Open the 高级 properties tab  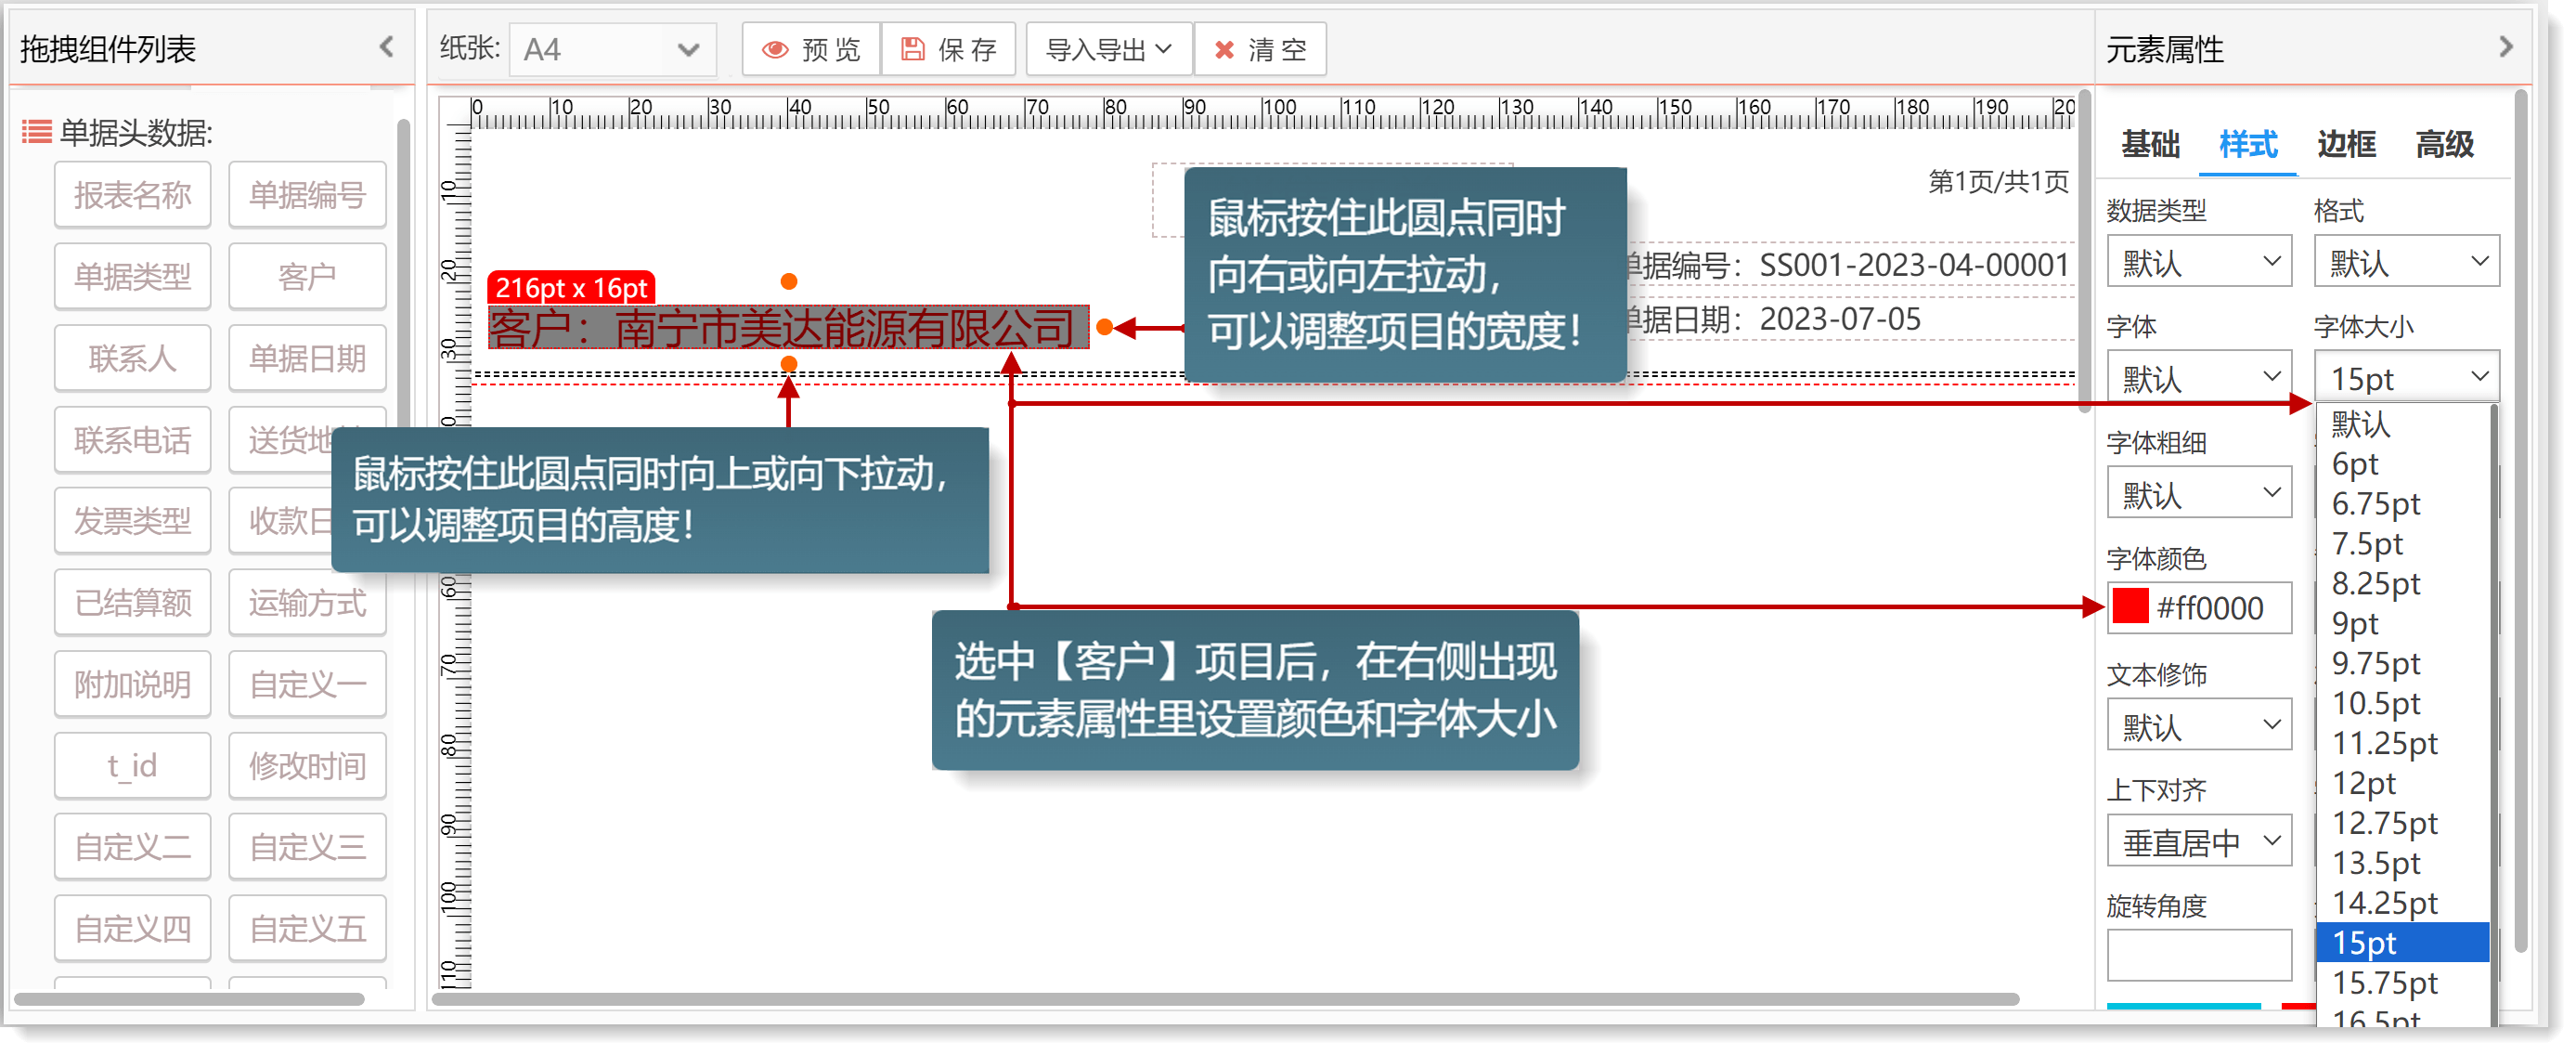click(x=2444, y=145)
